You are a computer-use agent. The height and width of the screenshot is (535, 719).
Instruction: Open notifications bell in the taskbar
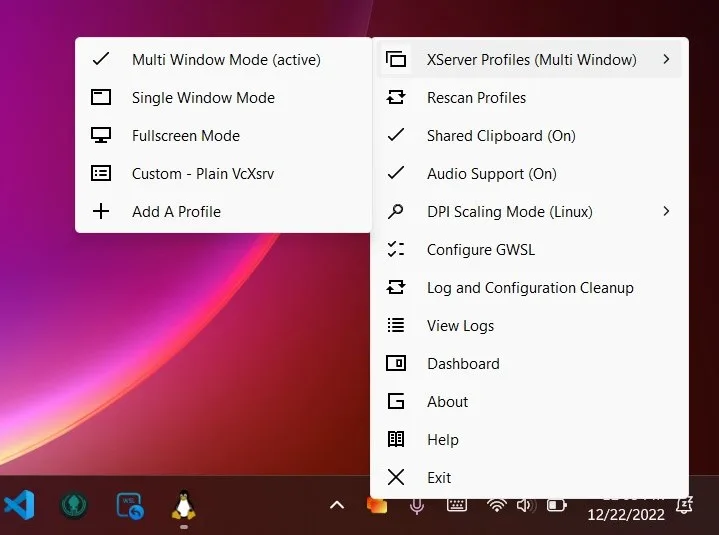(684, 505)
